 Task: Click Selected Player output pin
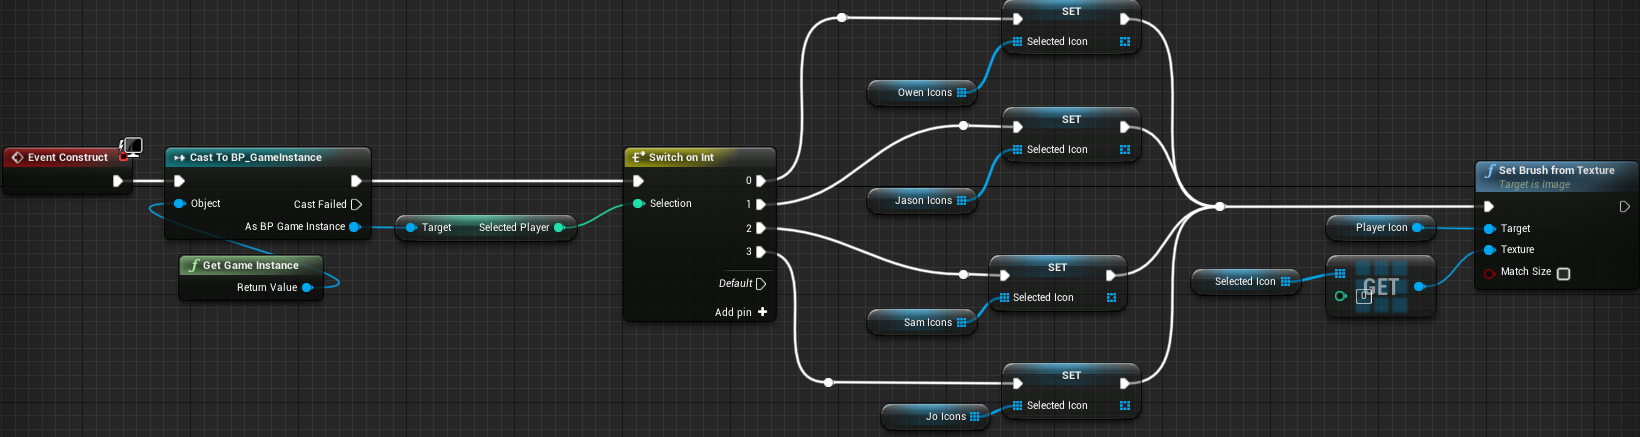coord(559,227)
